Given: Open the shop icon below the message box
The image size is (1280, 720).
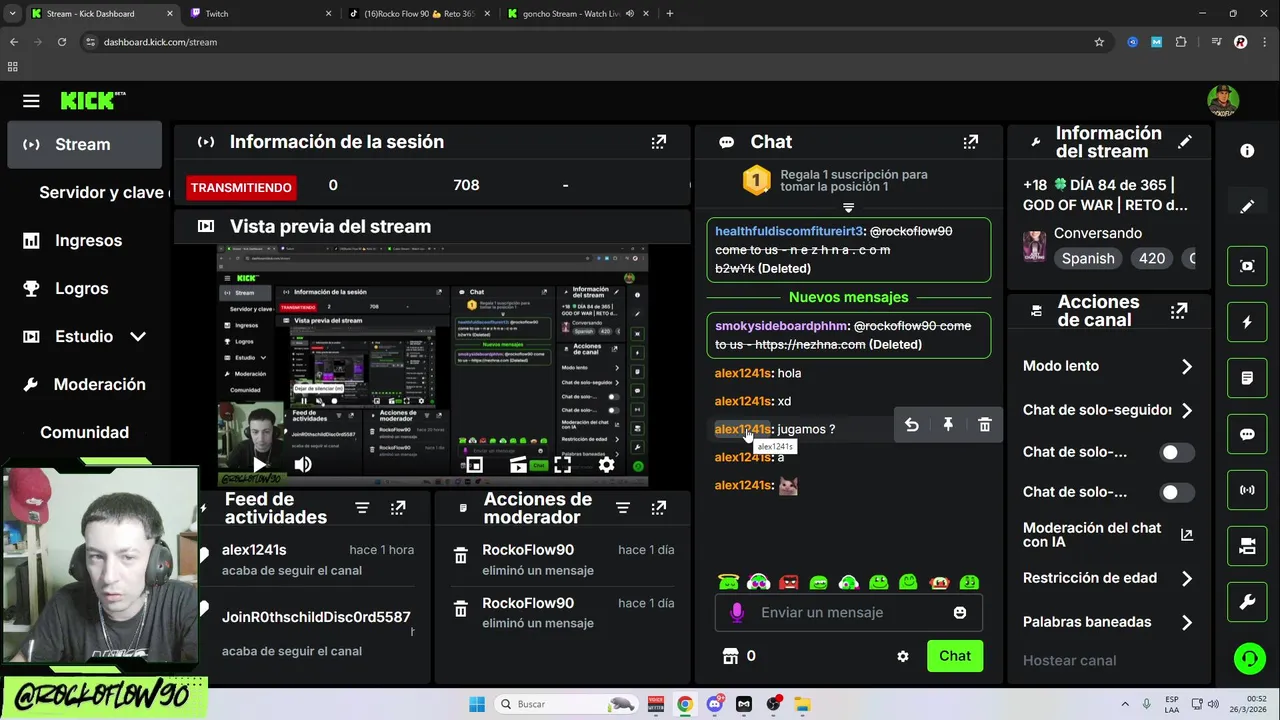Looking at the screenshot, I should click(730, 656).
